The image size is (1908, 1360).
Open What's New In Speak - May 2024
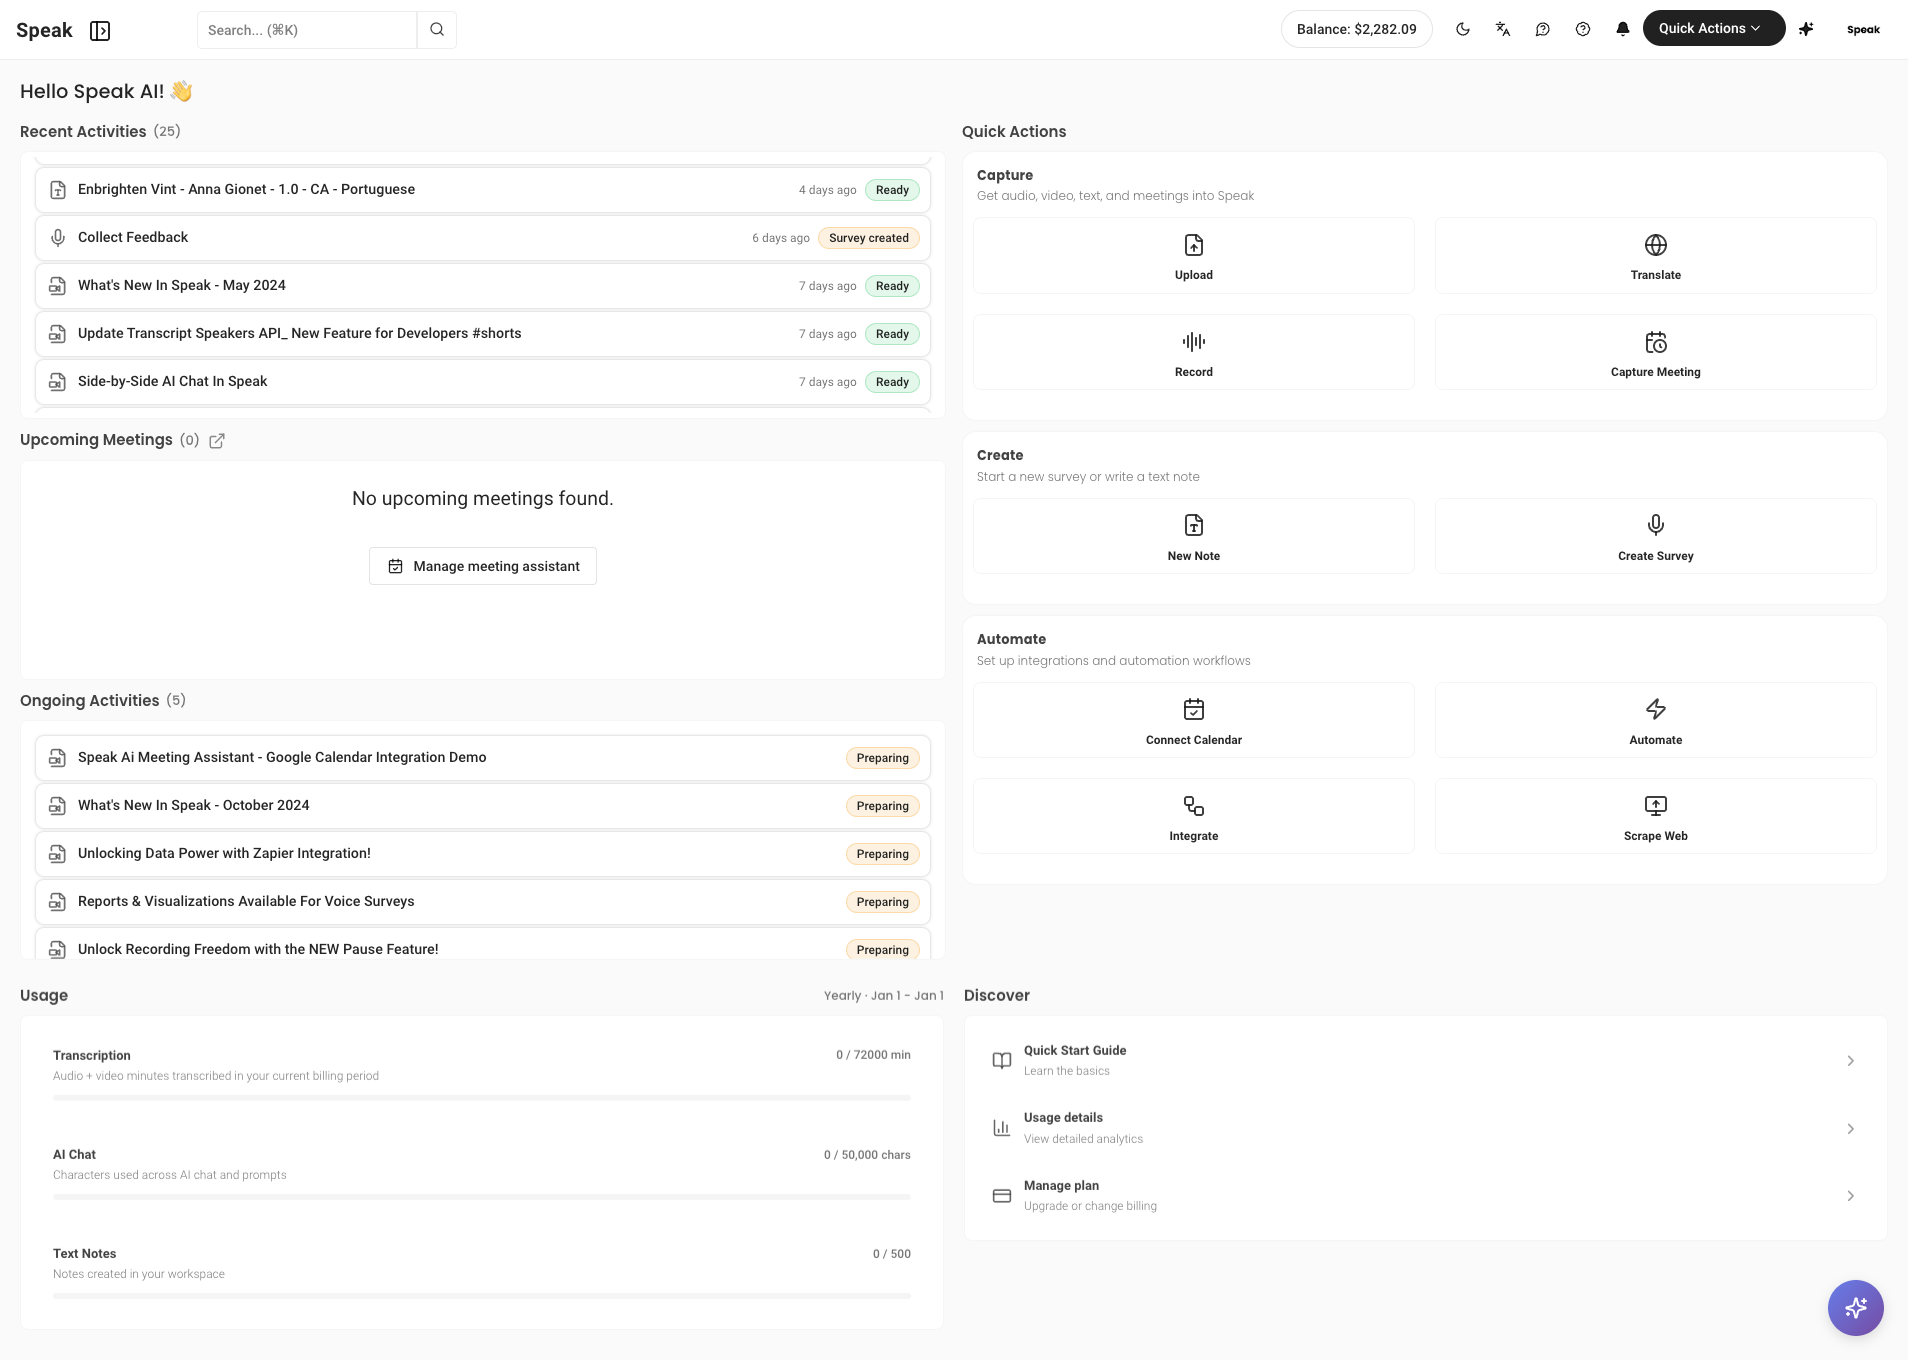(x=483, y=286)
